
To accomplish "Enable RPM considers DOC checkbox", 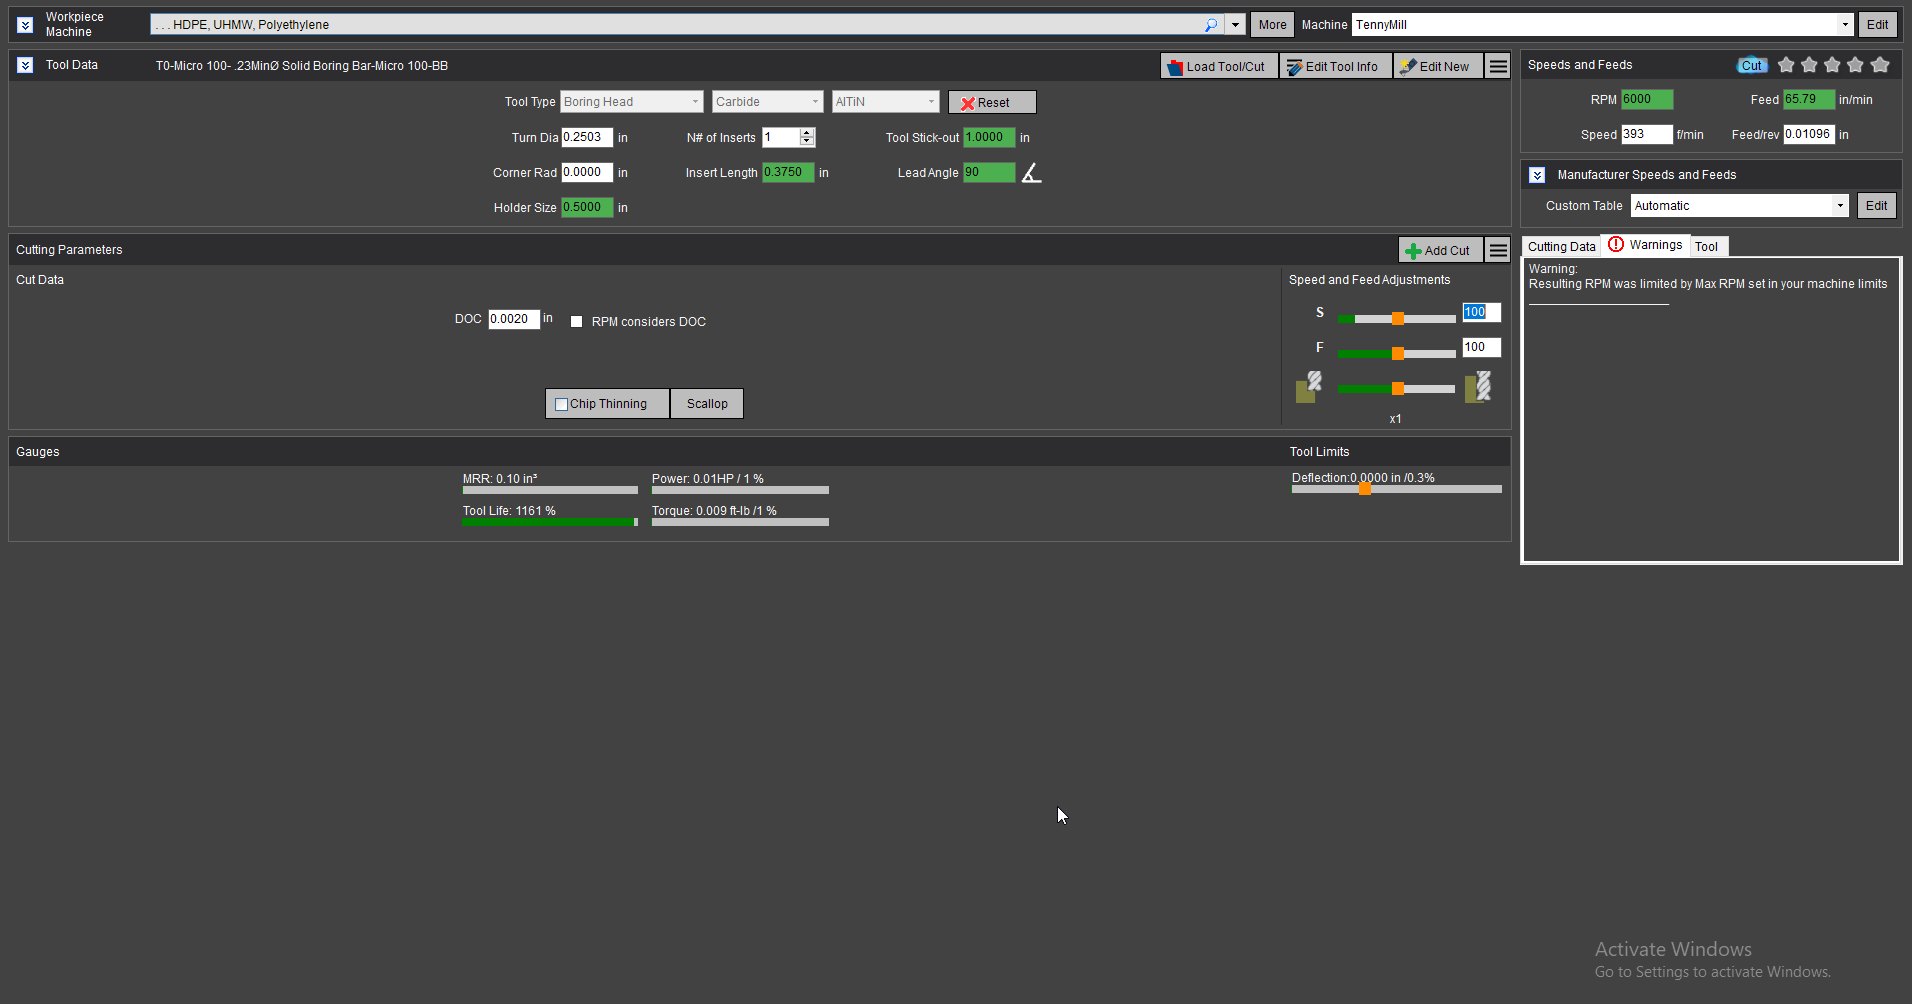I will point(576,322).
